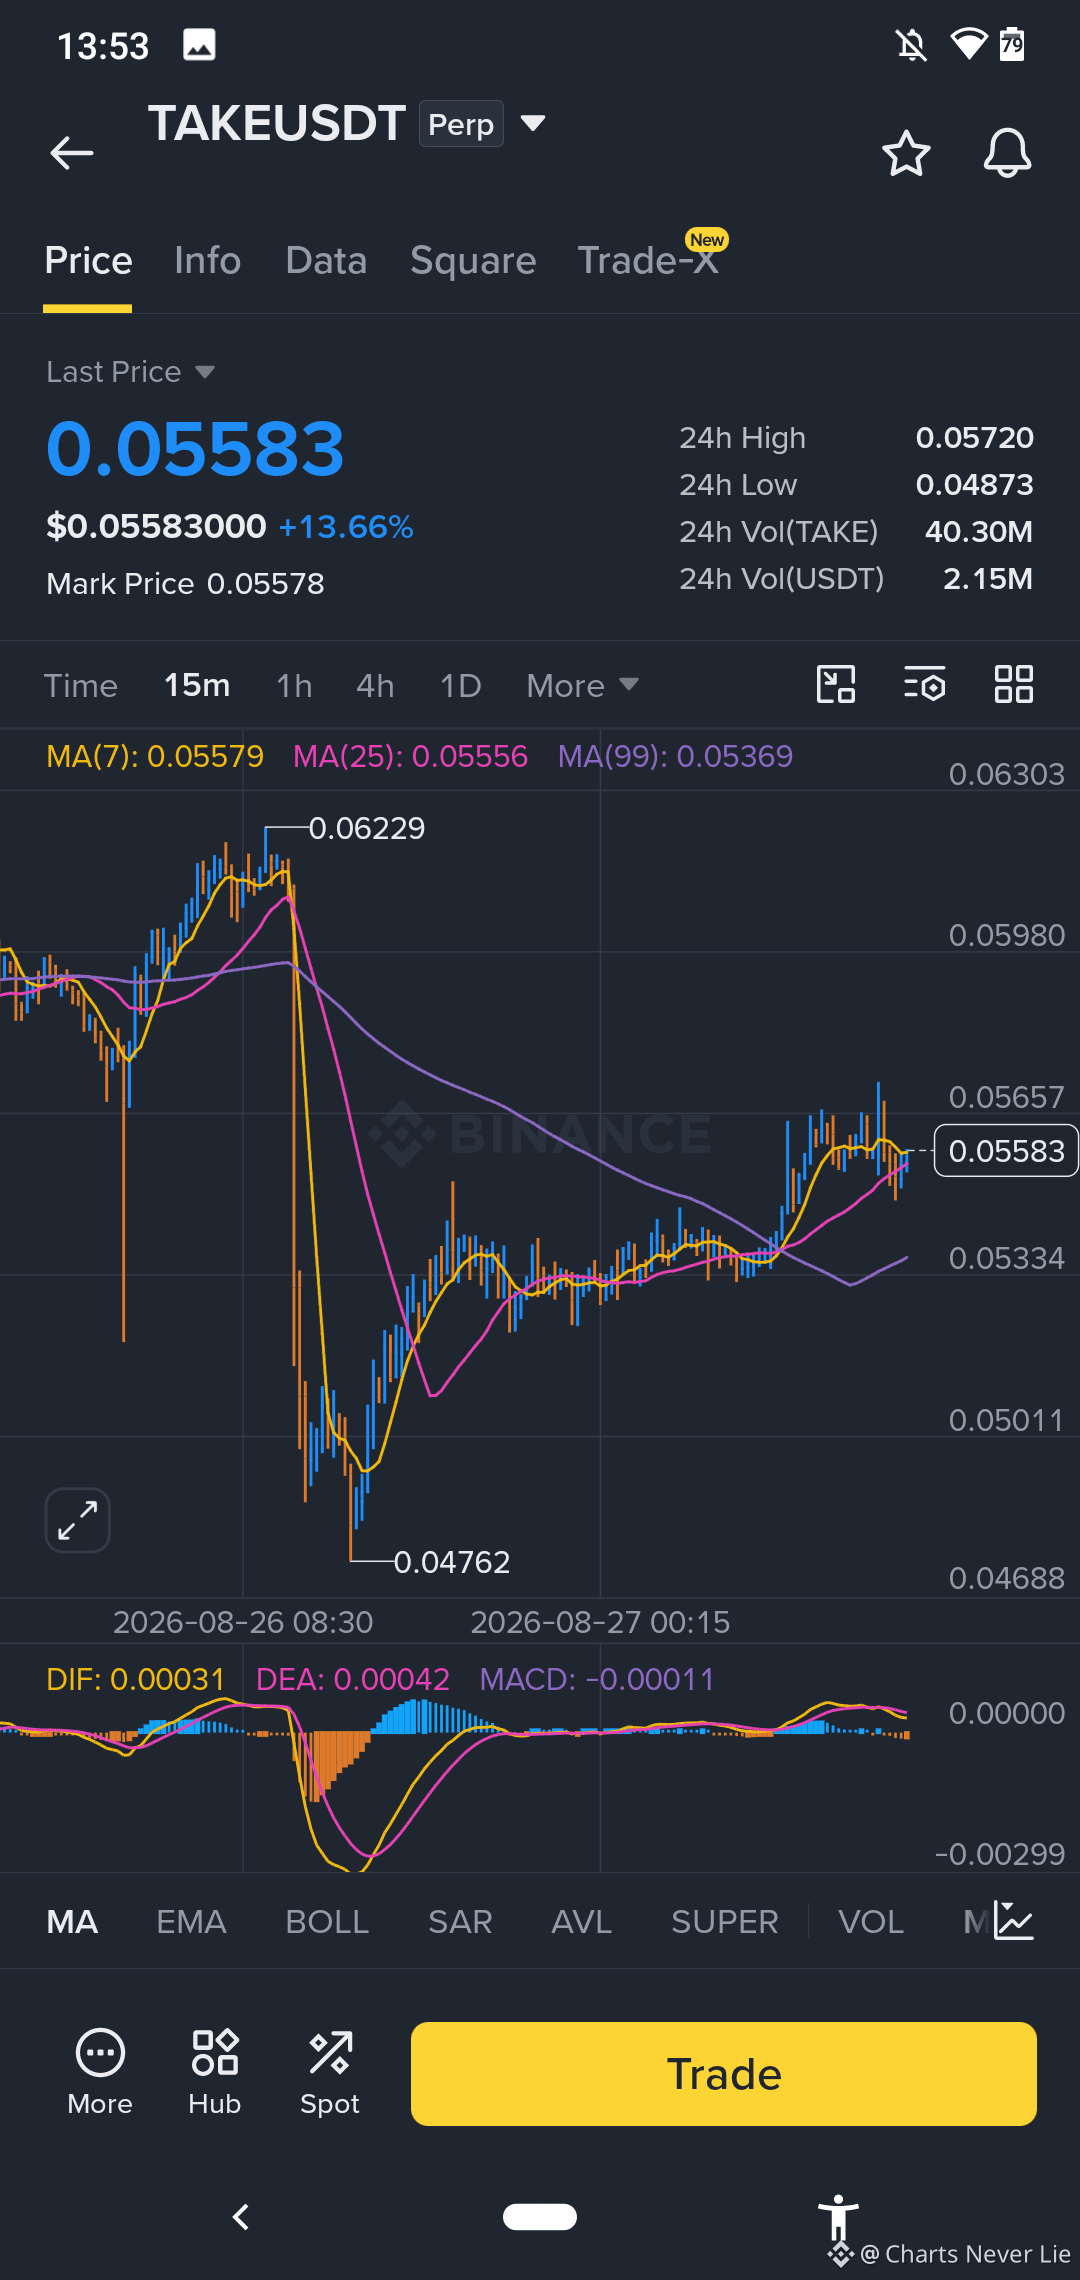Switch to Spot from the bottom bar

click(330, 2072)
